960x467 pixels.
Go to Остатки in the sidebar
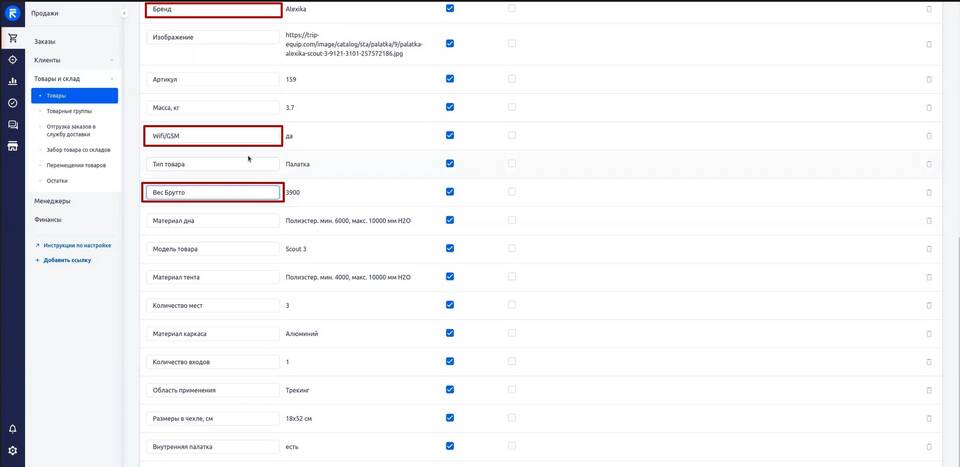click(57, 181)
